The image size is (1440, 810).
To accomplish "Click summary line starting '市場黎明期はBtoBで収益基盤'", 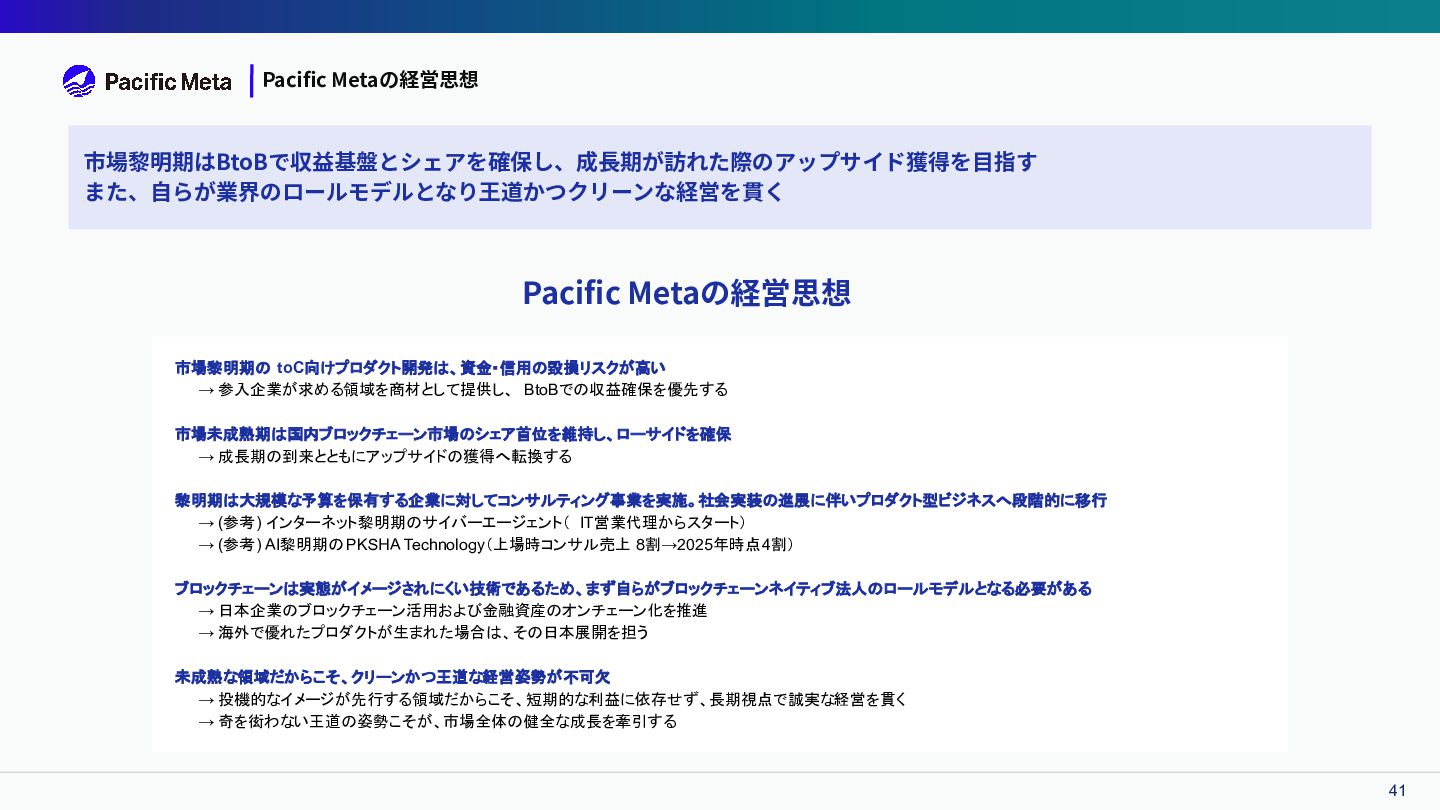I will [x=560, y=161].
